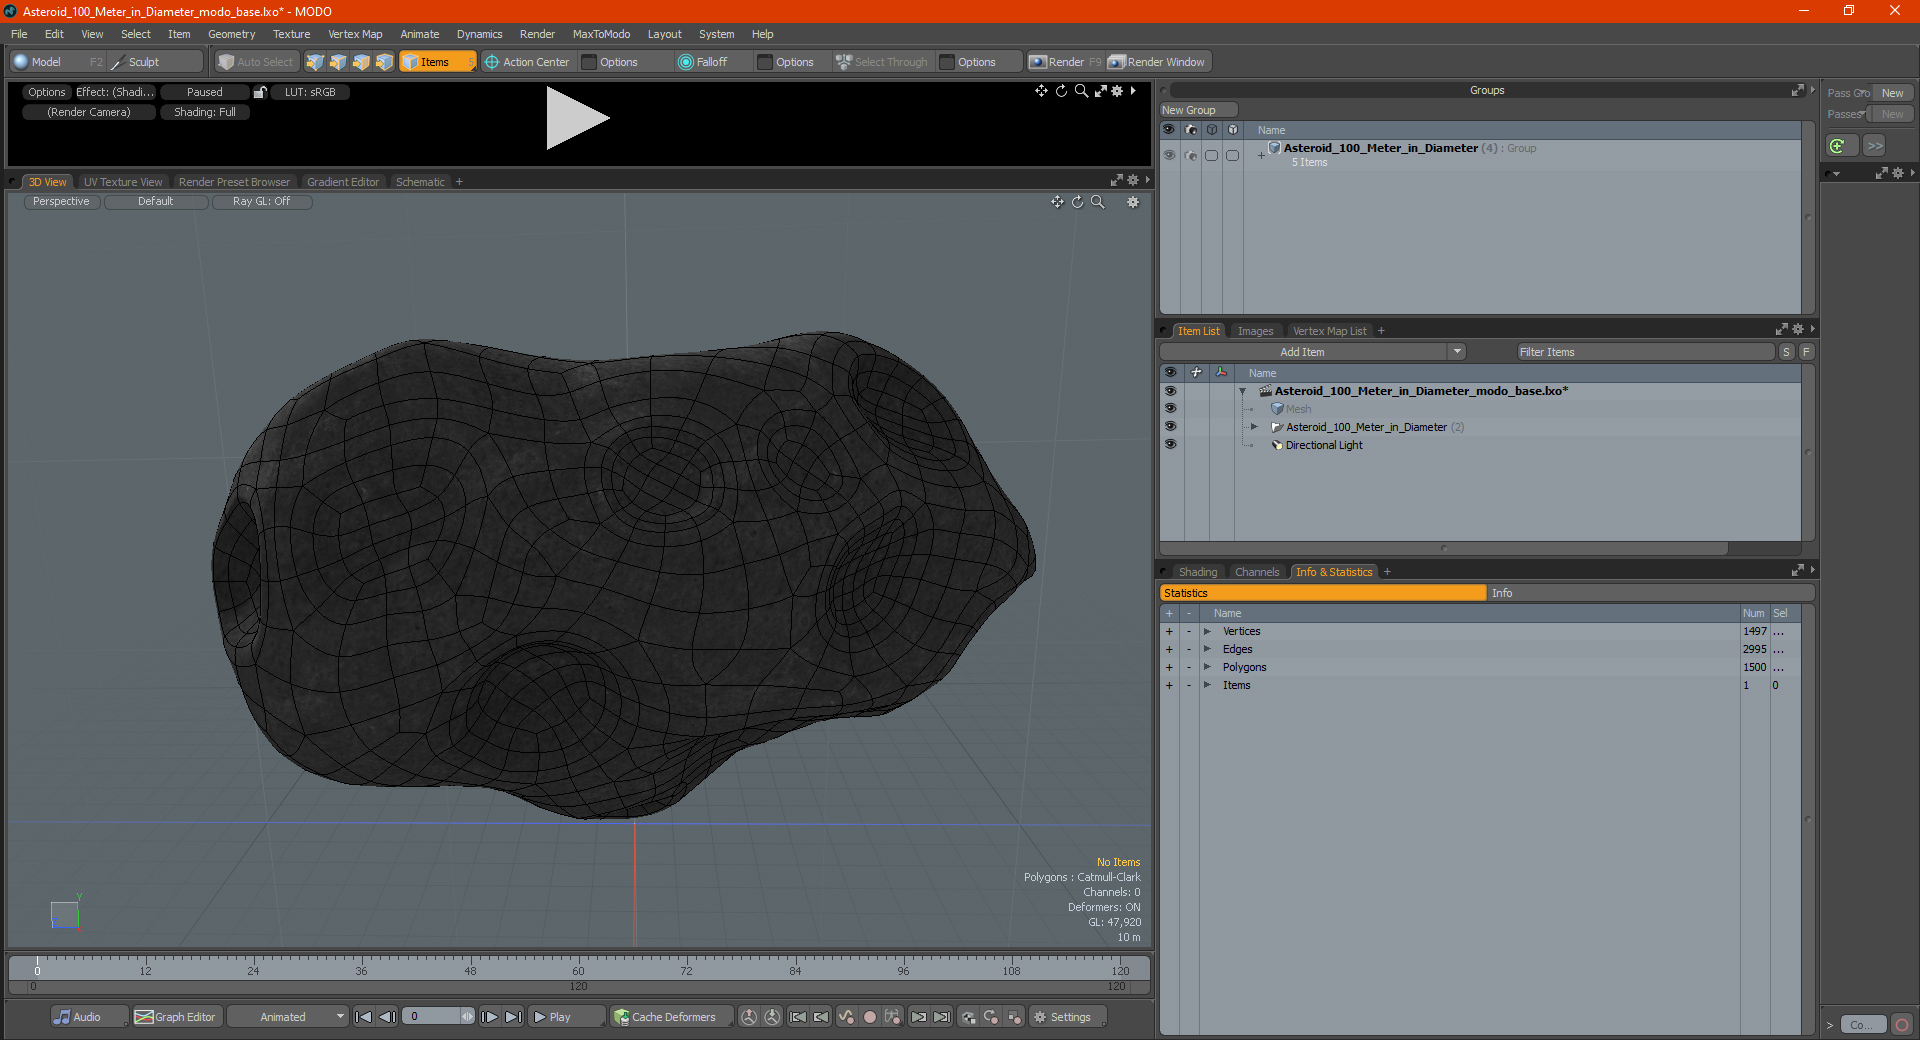Open the Render Window button
Viewport: 1920px width, 1040px height.
point(1157,62)
